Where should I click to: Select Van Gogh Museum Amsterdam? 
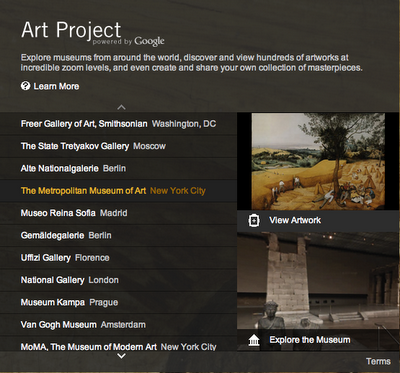pos(118,325)
